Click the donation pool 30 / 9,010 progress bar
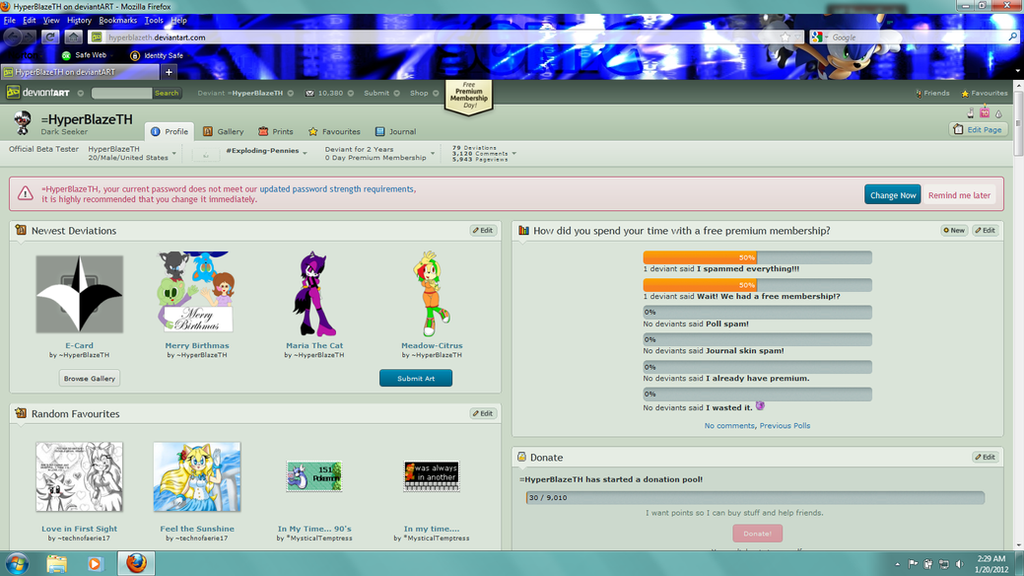1024x576 pixels. coord(755,498)
